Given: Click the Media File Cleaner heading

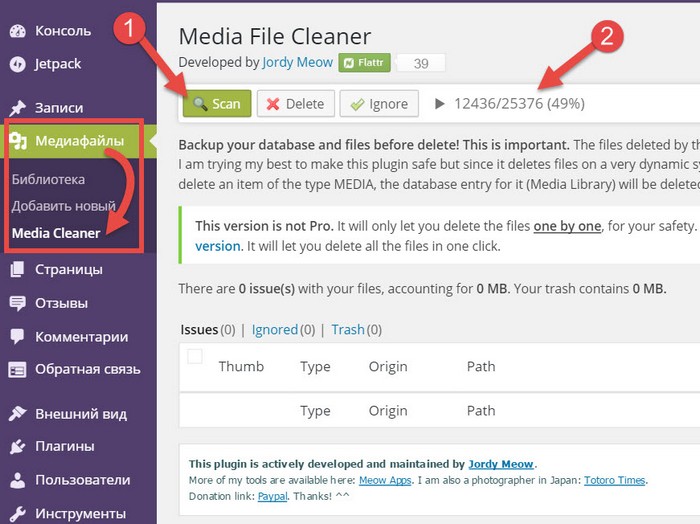Looking at the screenshot, I should pyautogui.click(x=275, y=36).
